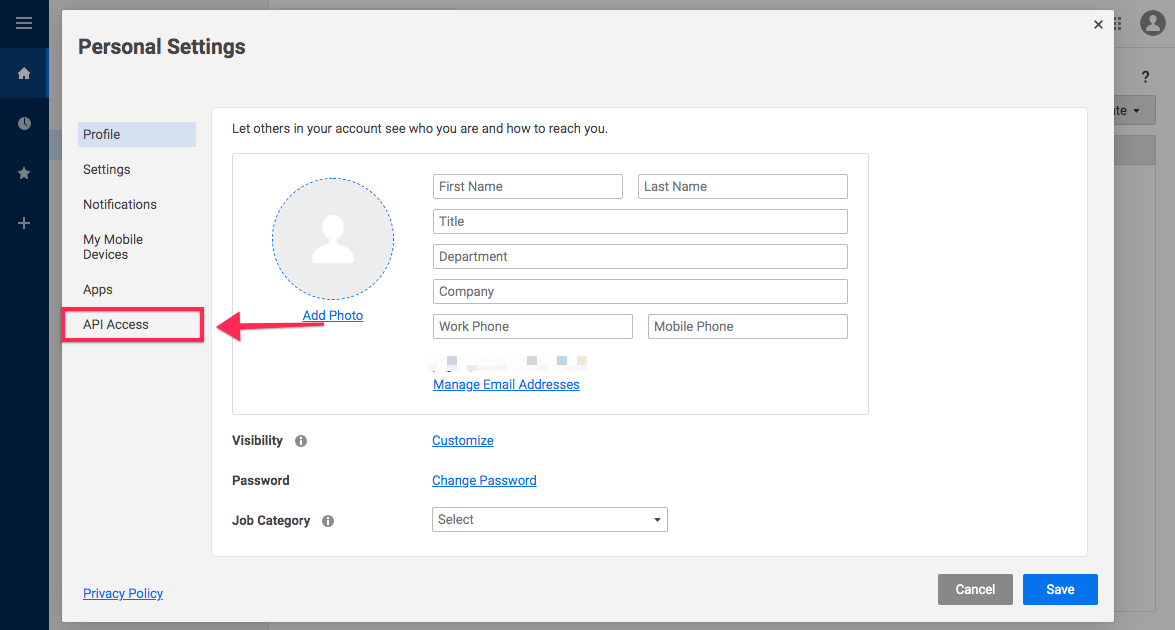Open the Job Category Select dropdown
Image resolution: width=1175 pixels, height=630 pixels.
tap(549, 519)
